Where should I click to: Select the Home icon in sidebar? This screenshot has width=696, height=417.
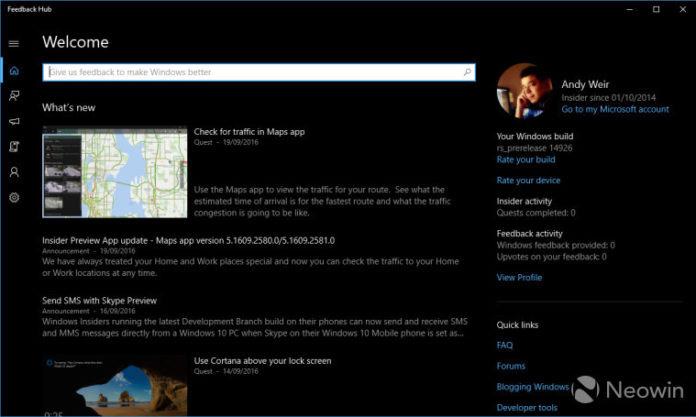14,71
